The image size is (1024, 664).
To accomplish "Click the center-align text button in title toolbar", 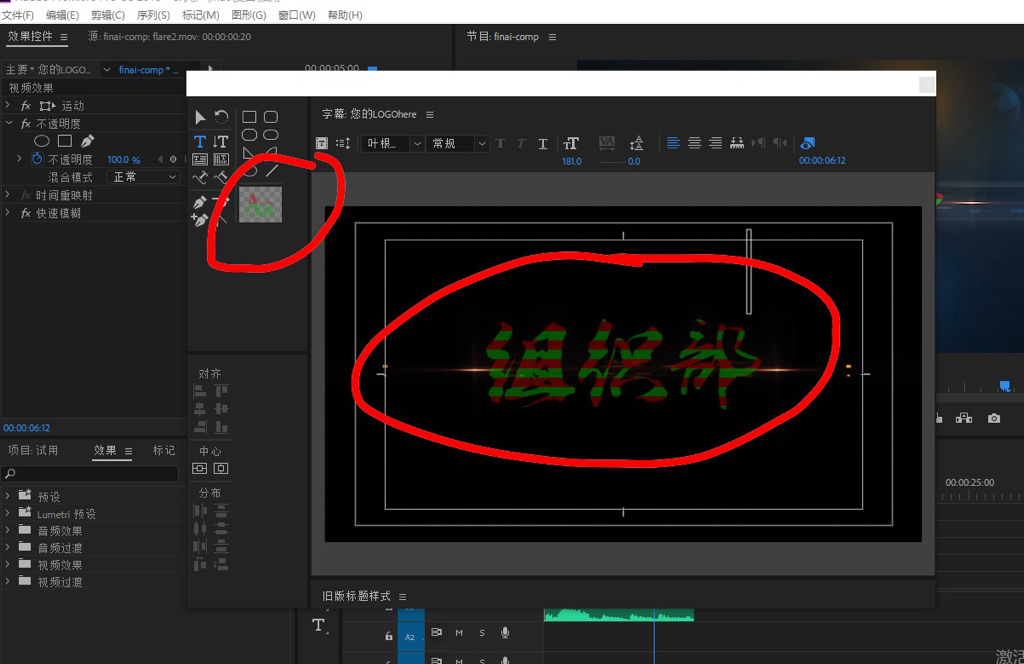I will coord(694,142).
